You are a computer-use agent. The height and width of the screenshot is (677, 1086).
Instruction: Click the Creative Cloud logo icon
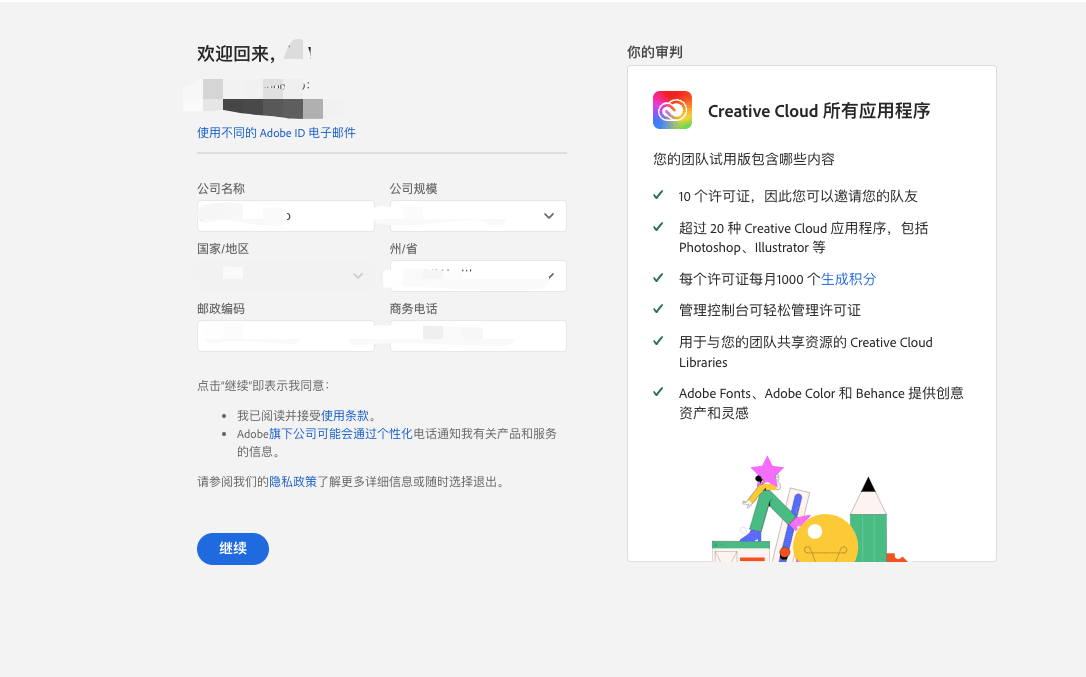(x=672, y=110)
